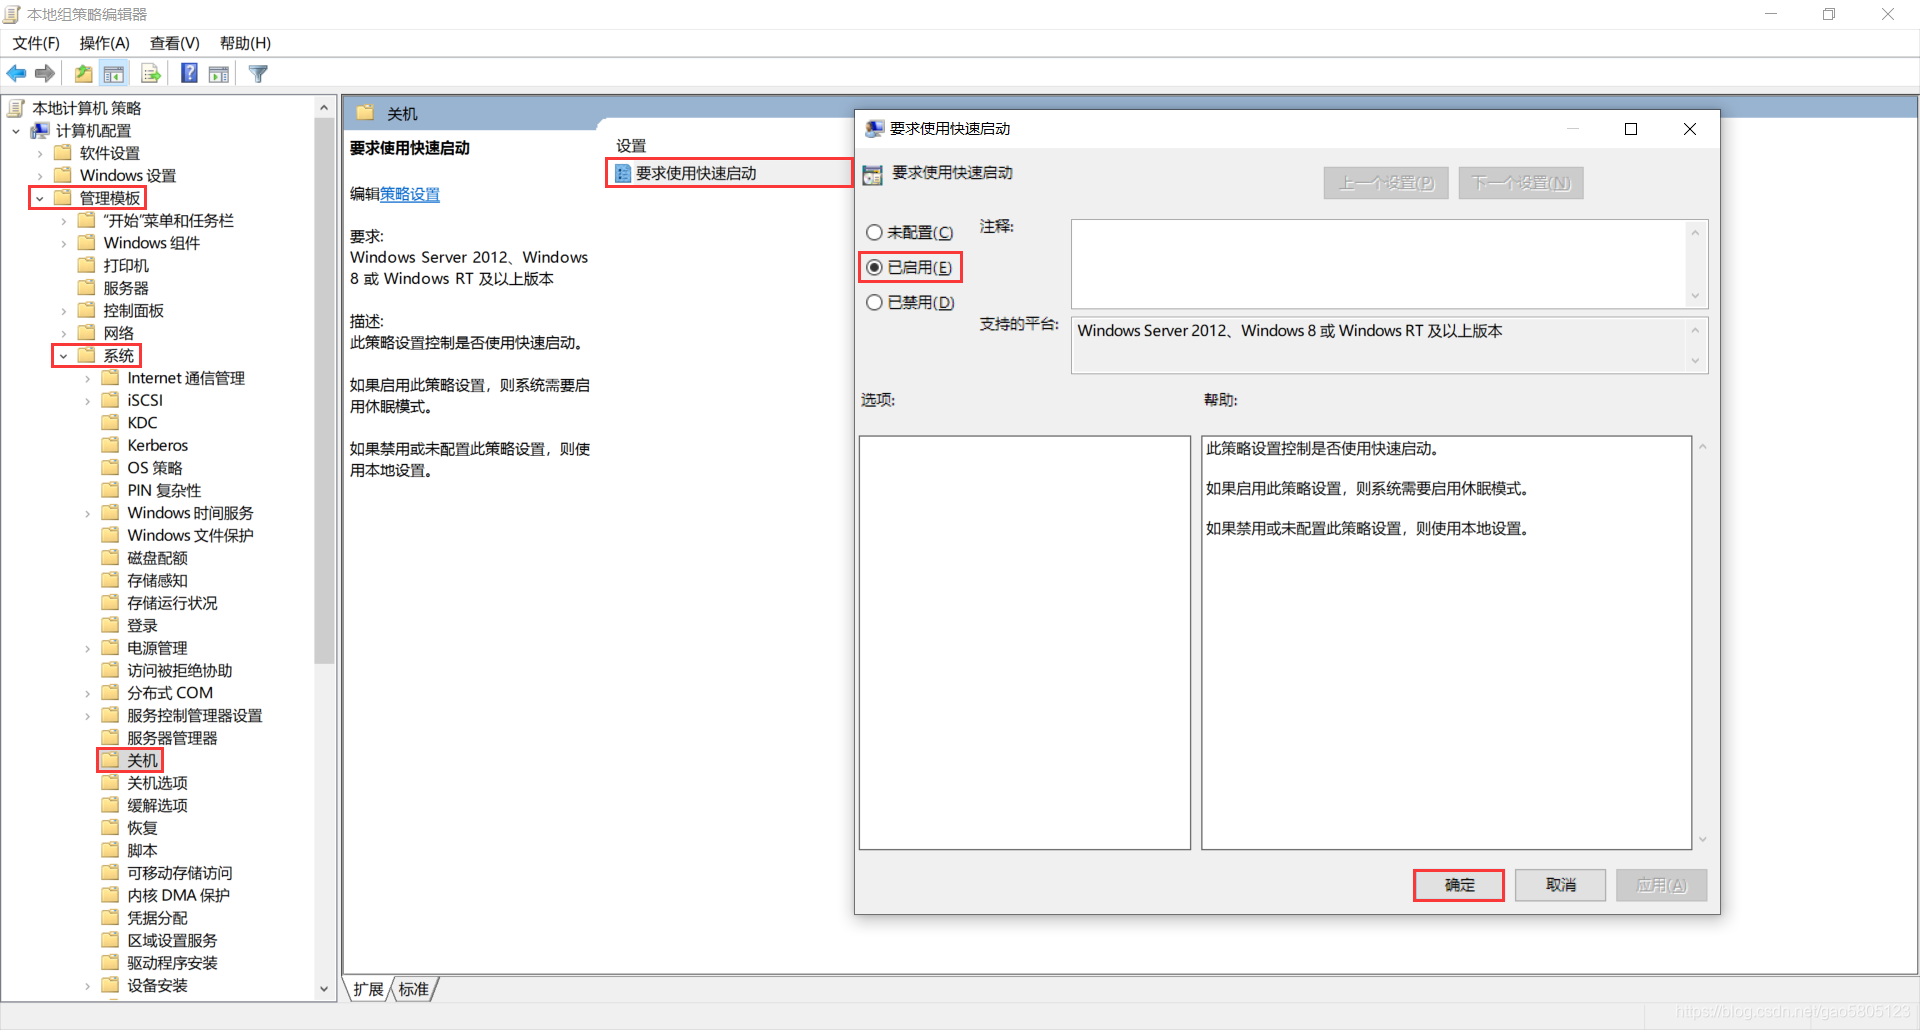This screenshot has width=1920, height=1030.
Task: Click the folder icon for 脚本
Action: click(x=111, y=850)
